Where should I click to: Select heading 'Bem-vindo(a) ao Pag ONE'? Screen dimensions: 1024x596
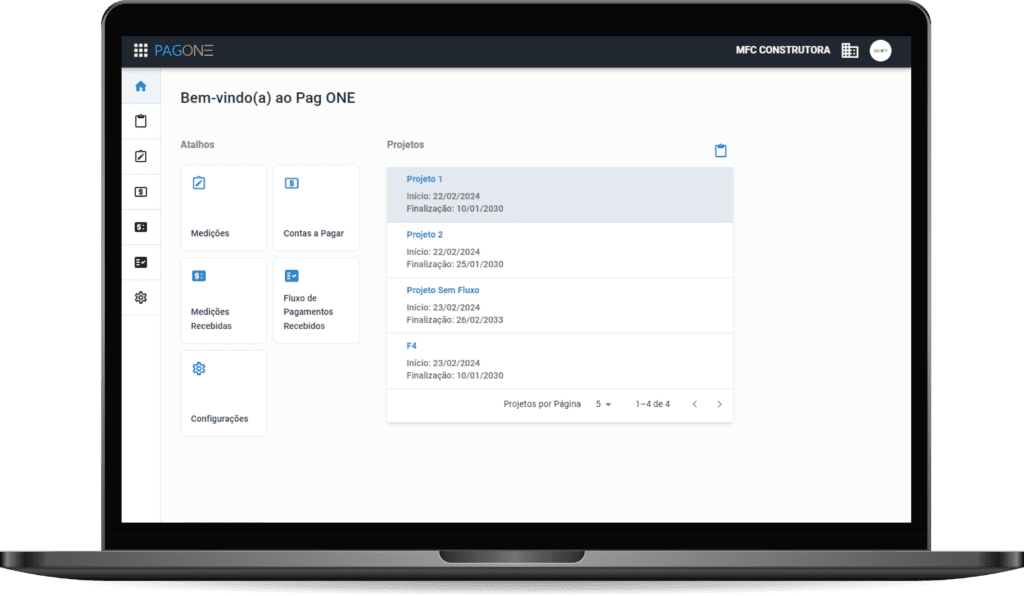tap(268, 98)
